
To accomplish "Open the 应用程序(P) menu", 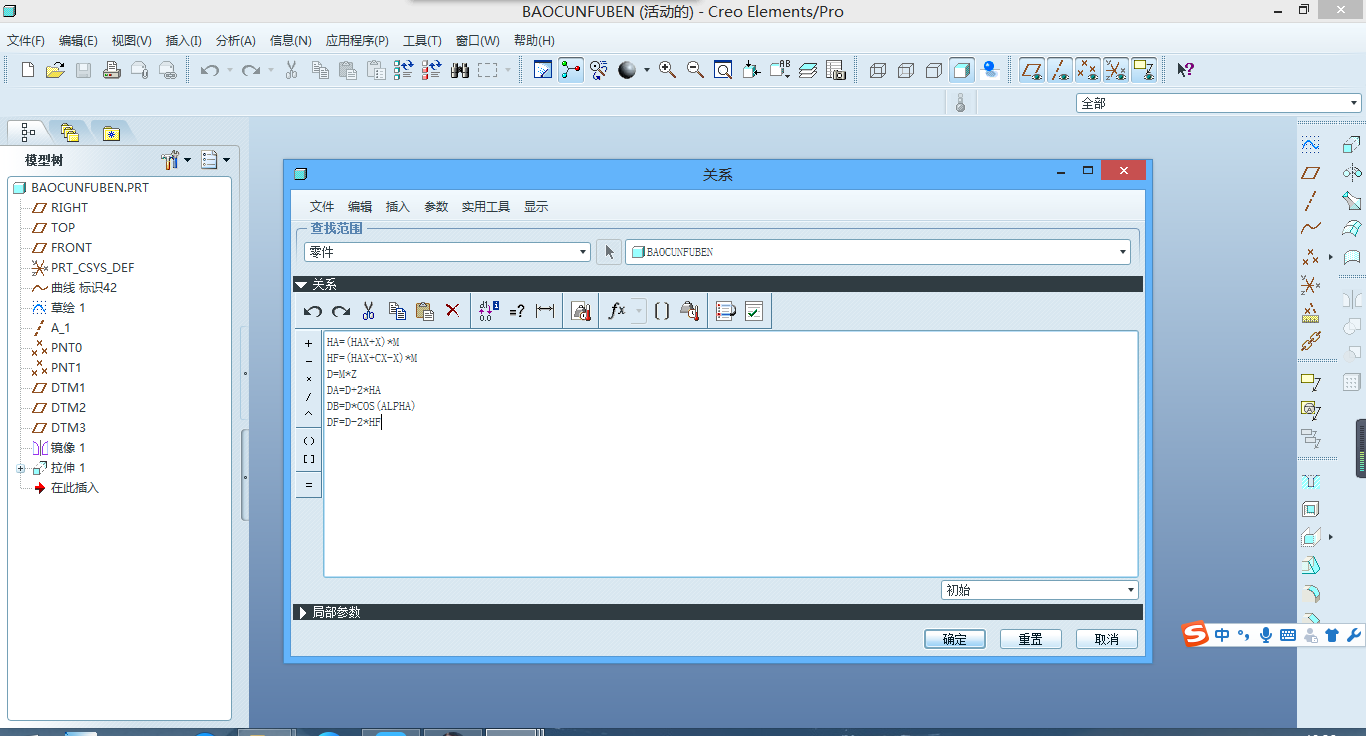I will (357, 41).
